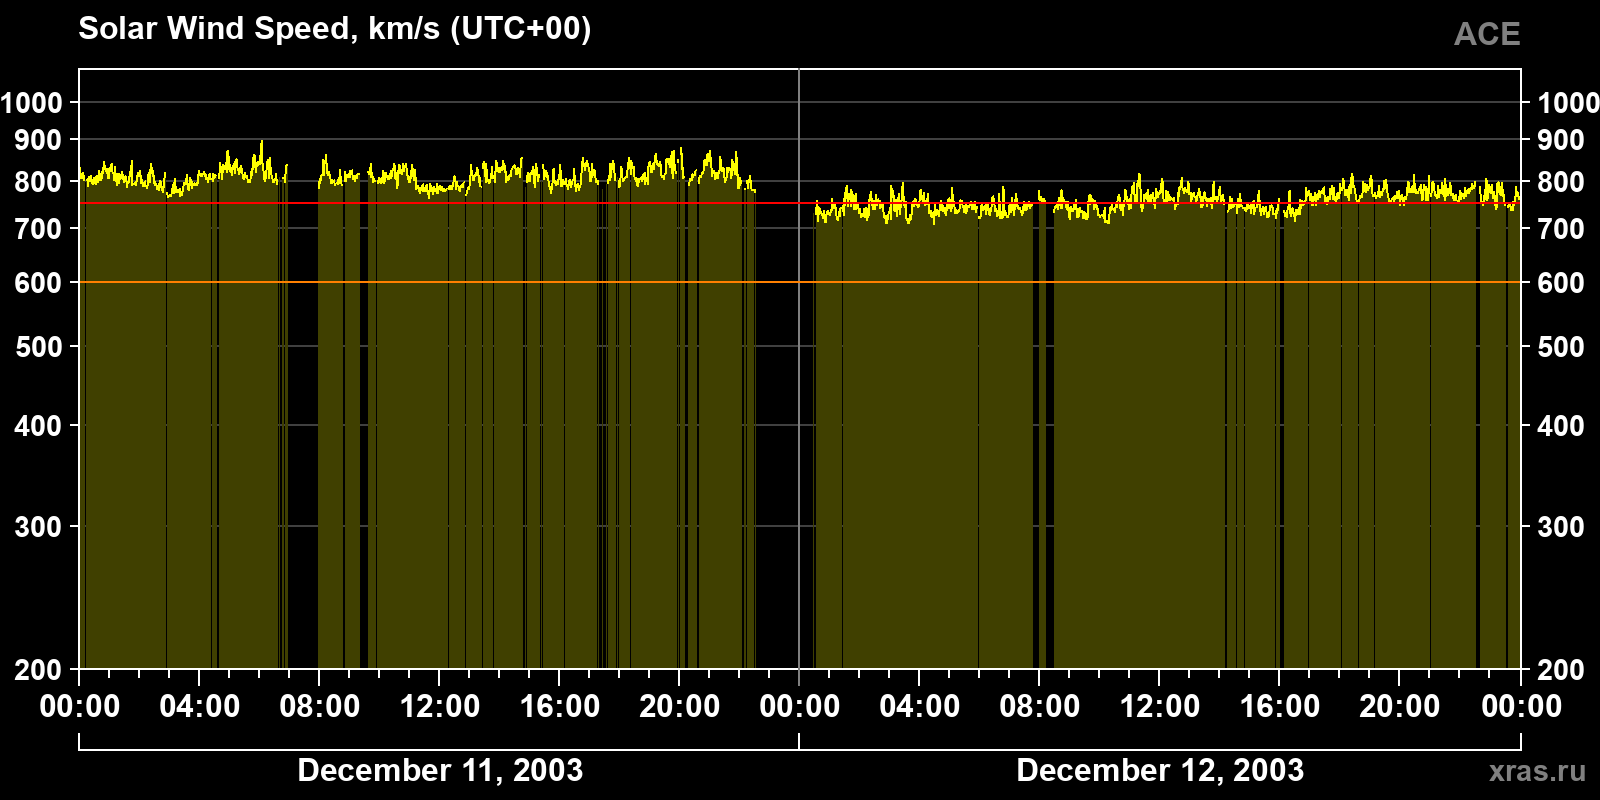1600x800 pixels.
Task: Select the 'December 12, 2003' date label
Action: (x=1160, y=770)
